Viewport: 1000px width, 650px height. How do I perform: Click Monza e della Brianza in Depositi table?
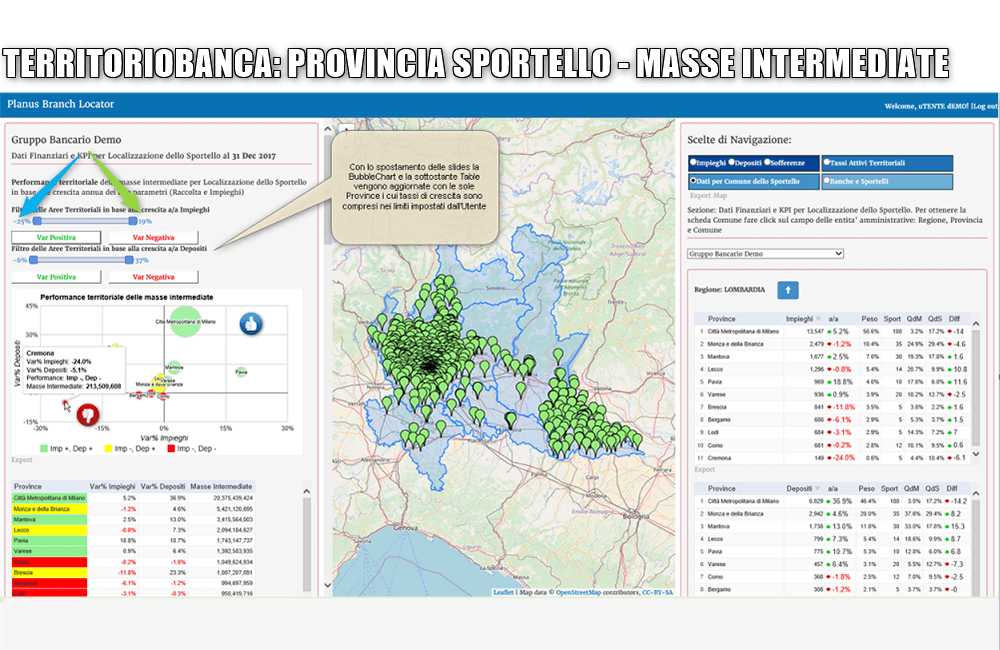(x=735, y=513)
